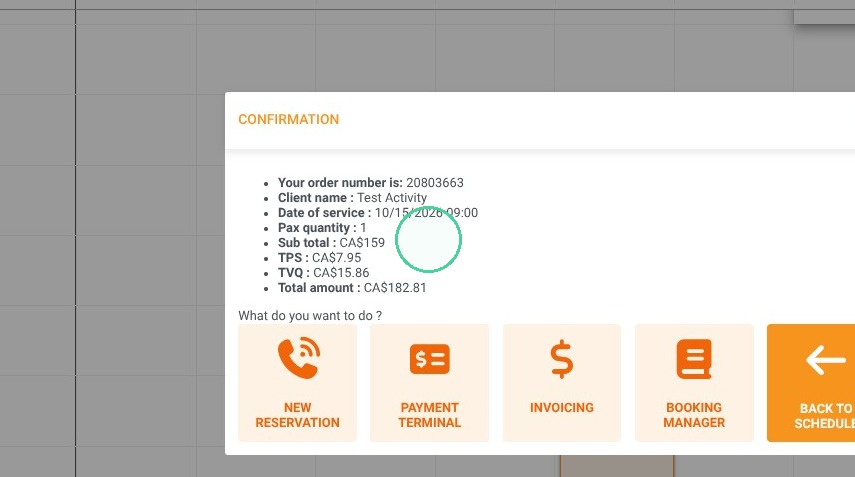Viewport: 855px width, 477px height.
Task: Click the TVQ CA$15.86 line
Action: coord(323,273)
